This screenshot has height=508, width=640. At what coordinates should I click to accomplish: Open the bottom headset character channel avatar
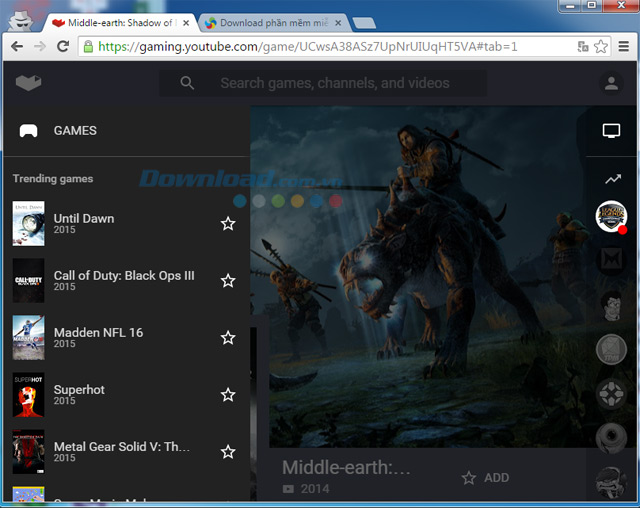coord(611,483)
